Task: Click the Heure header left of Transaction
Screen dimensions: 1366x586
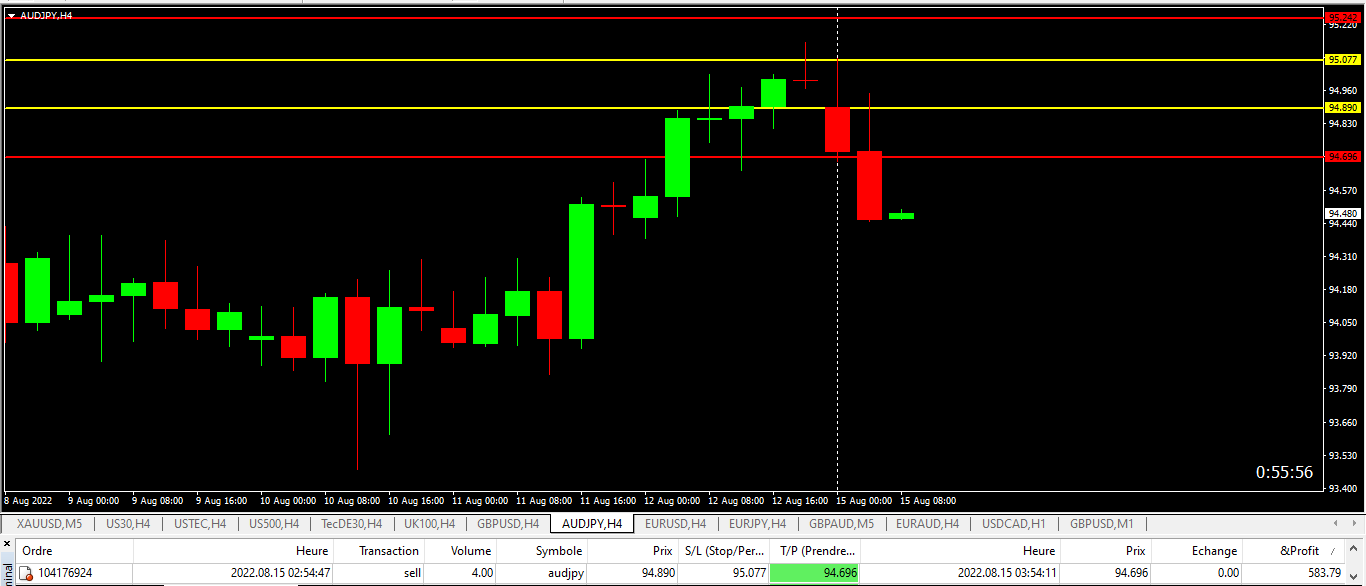Action: coord(232,551)
